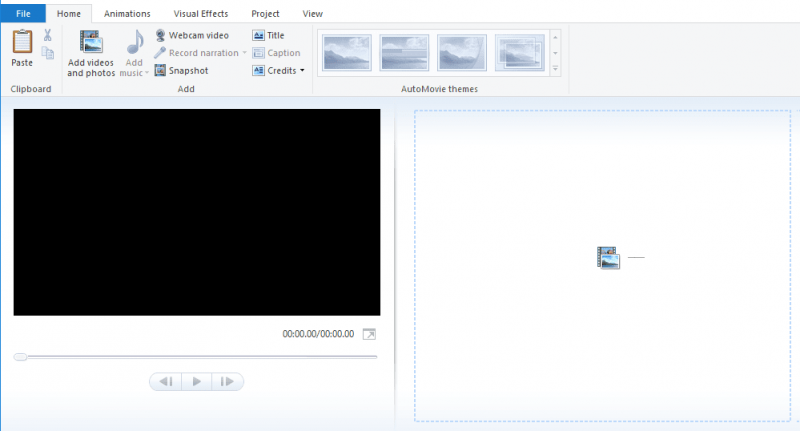
Task: Go to previous row of AutoMovie themes
Action: [555, 37]
